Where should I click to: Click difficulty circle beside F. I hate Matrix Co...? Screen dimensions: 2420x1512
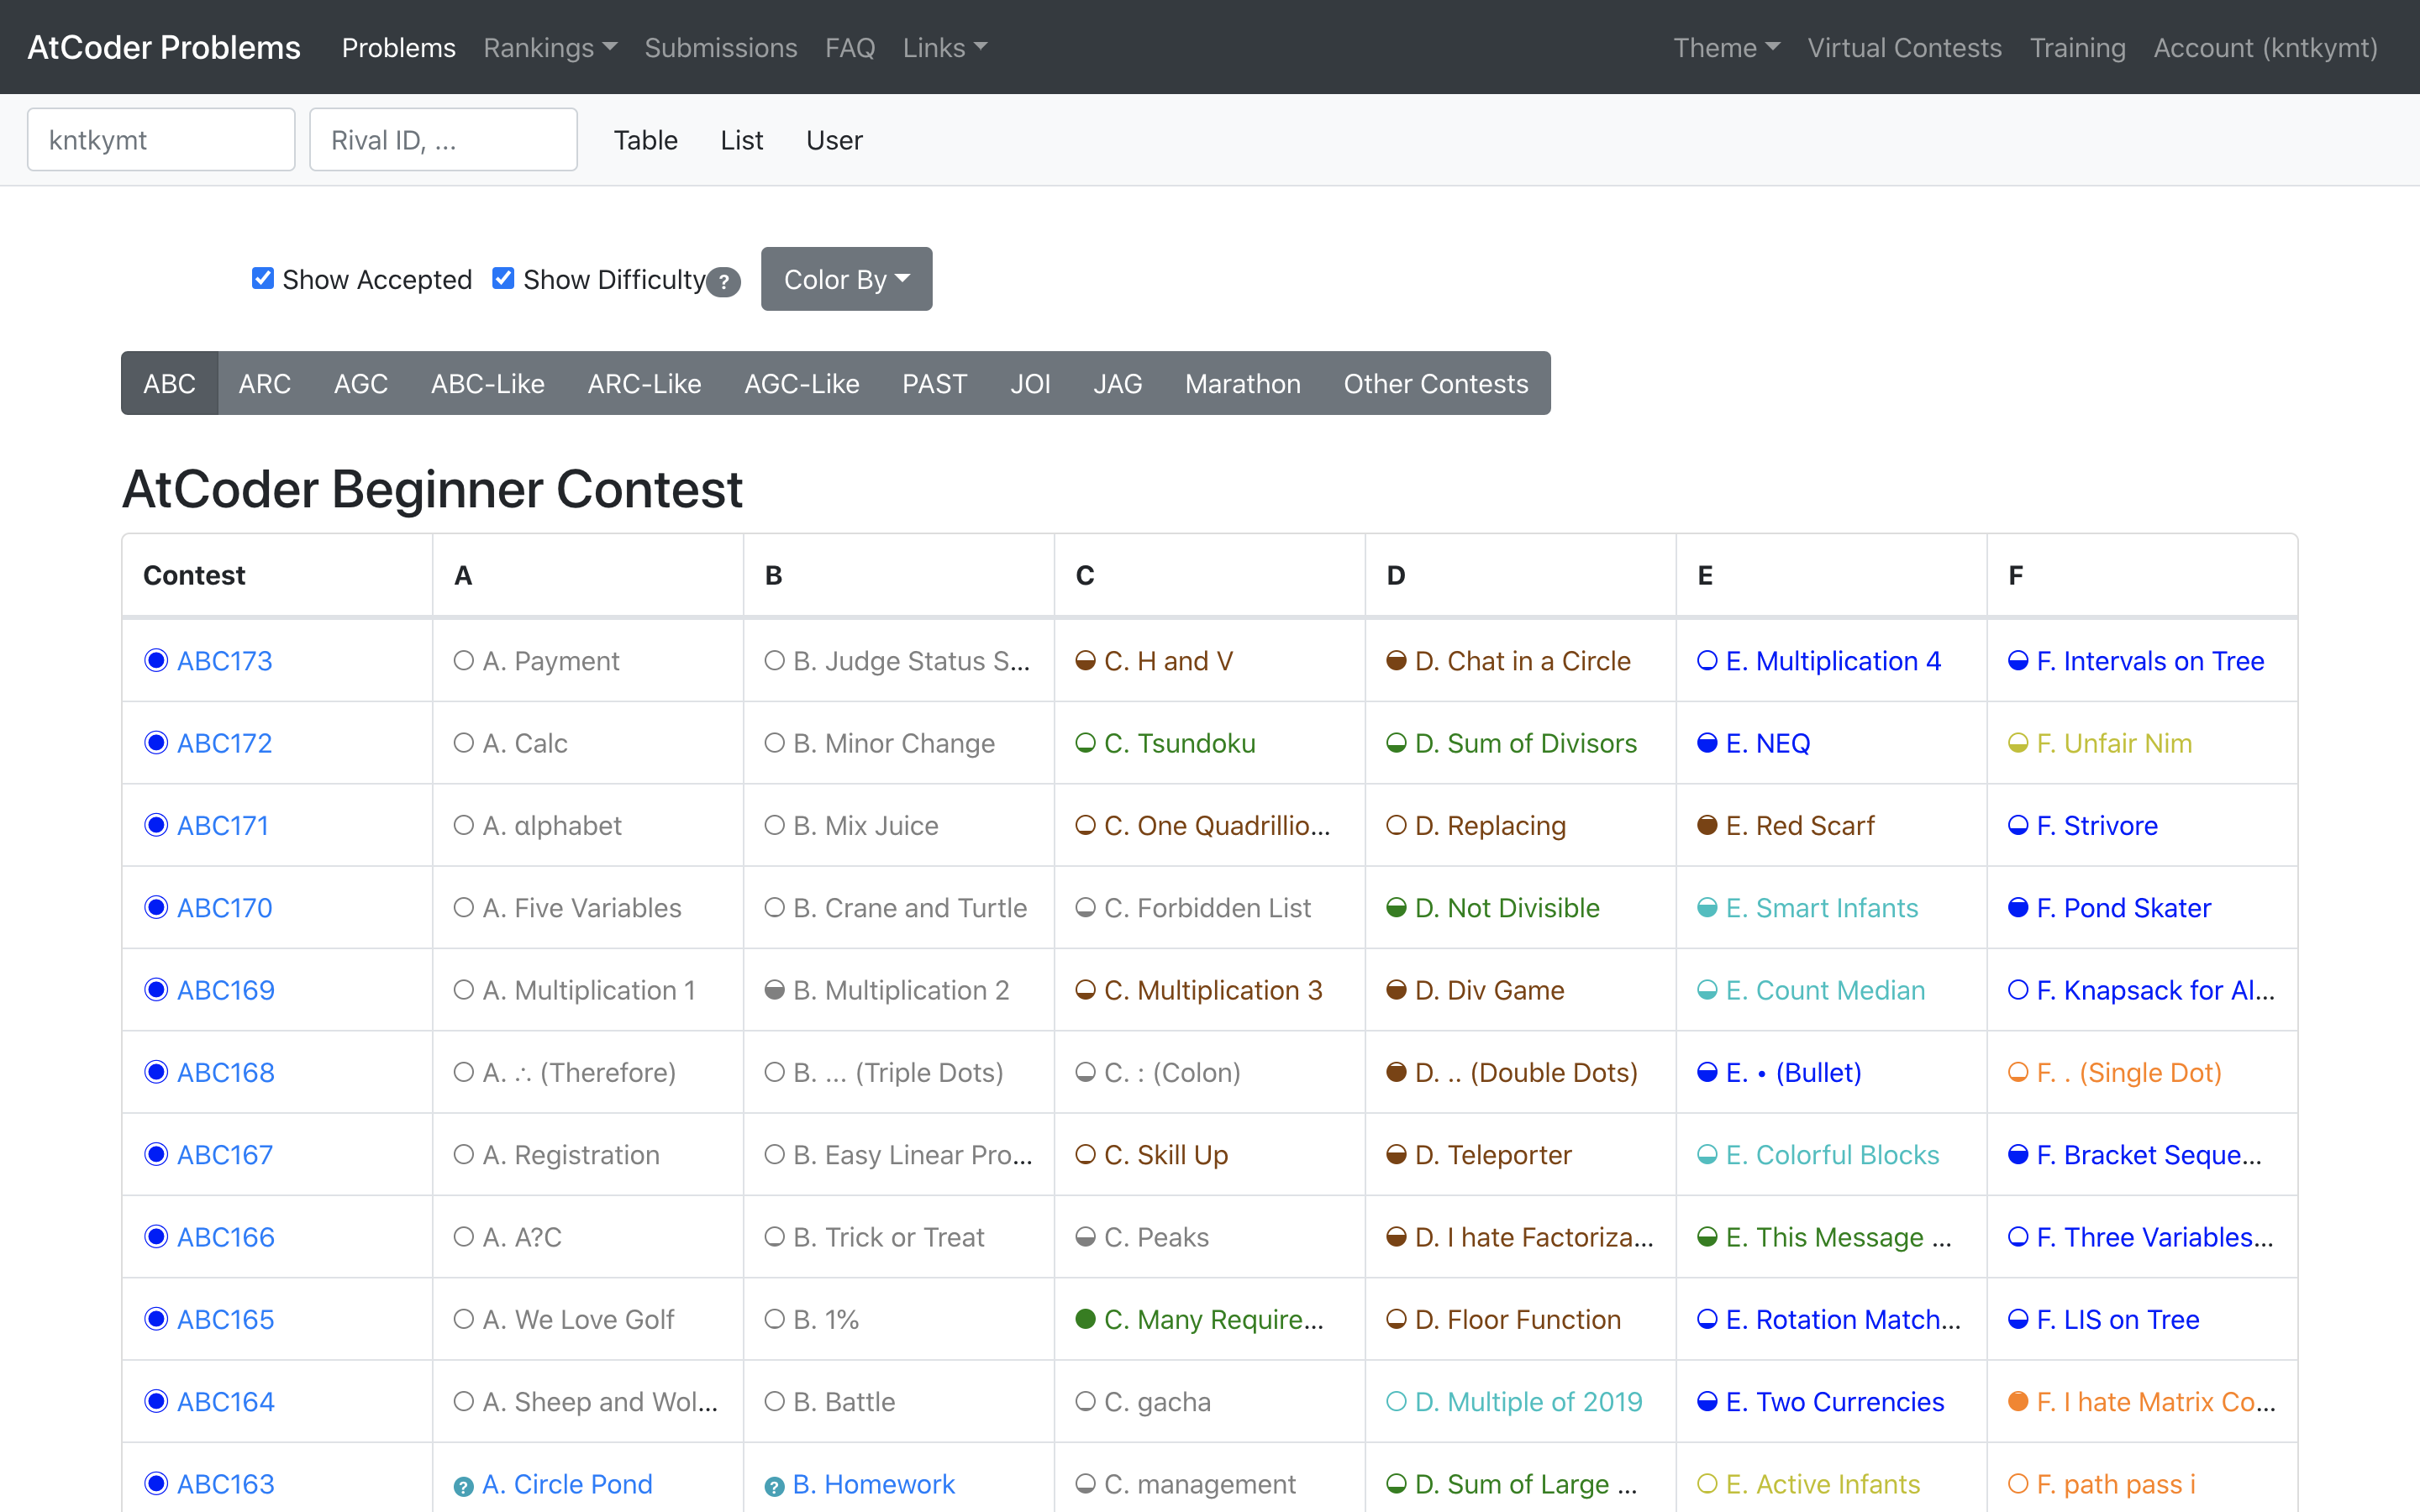click(x=2018, y=1401)
